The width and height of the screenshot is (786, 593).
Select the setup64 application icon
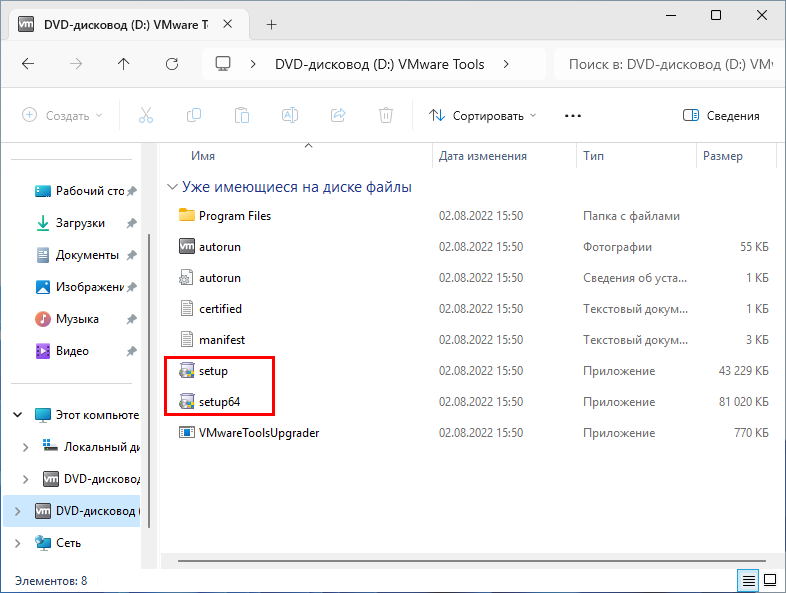(x=186, y=402)
